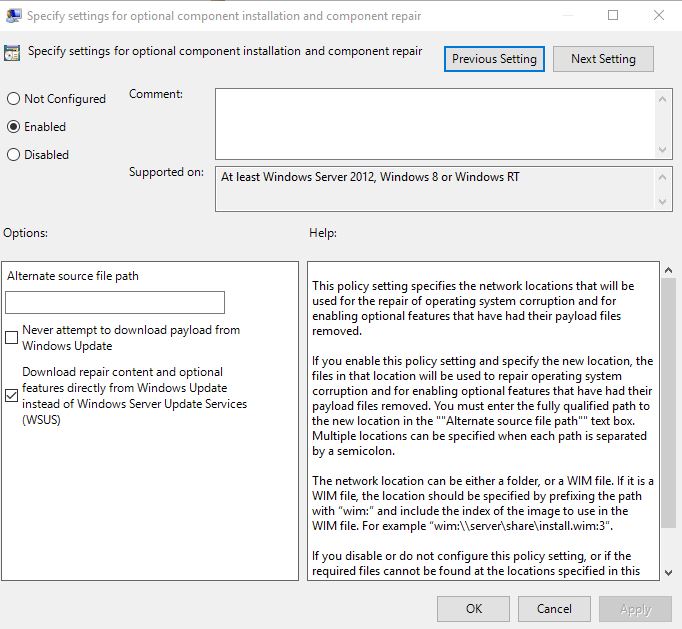This screenshot has width=682, height=629.
Task: Click the policy icon in the title bar
Action: pos(13,16)
